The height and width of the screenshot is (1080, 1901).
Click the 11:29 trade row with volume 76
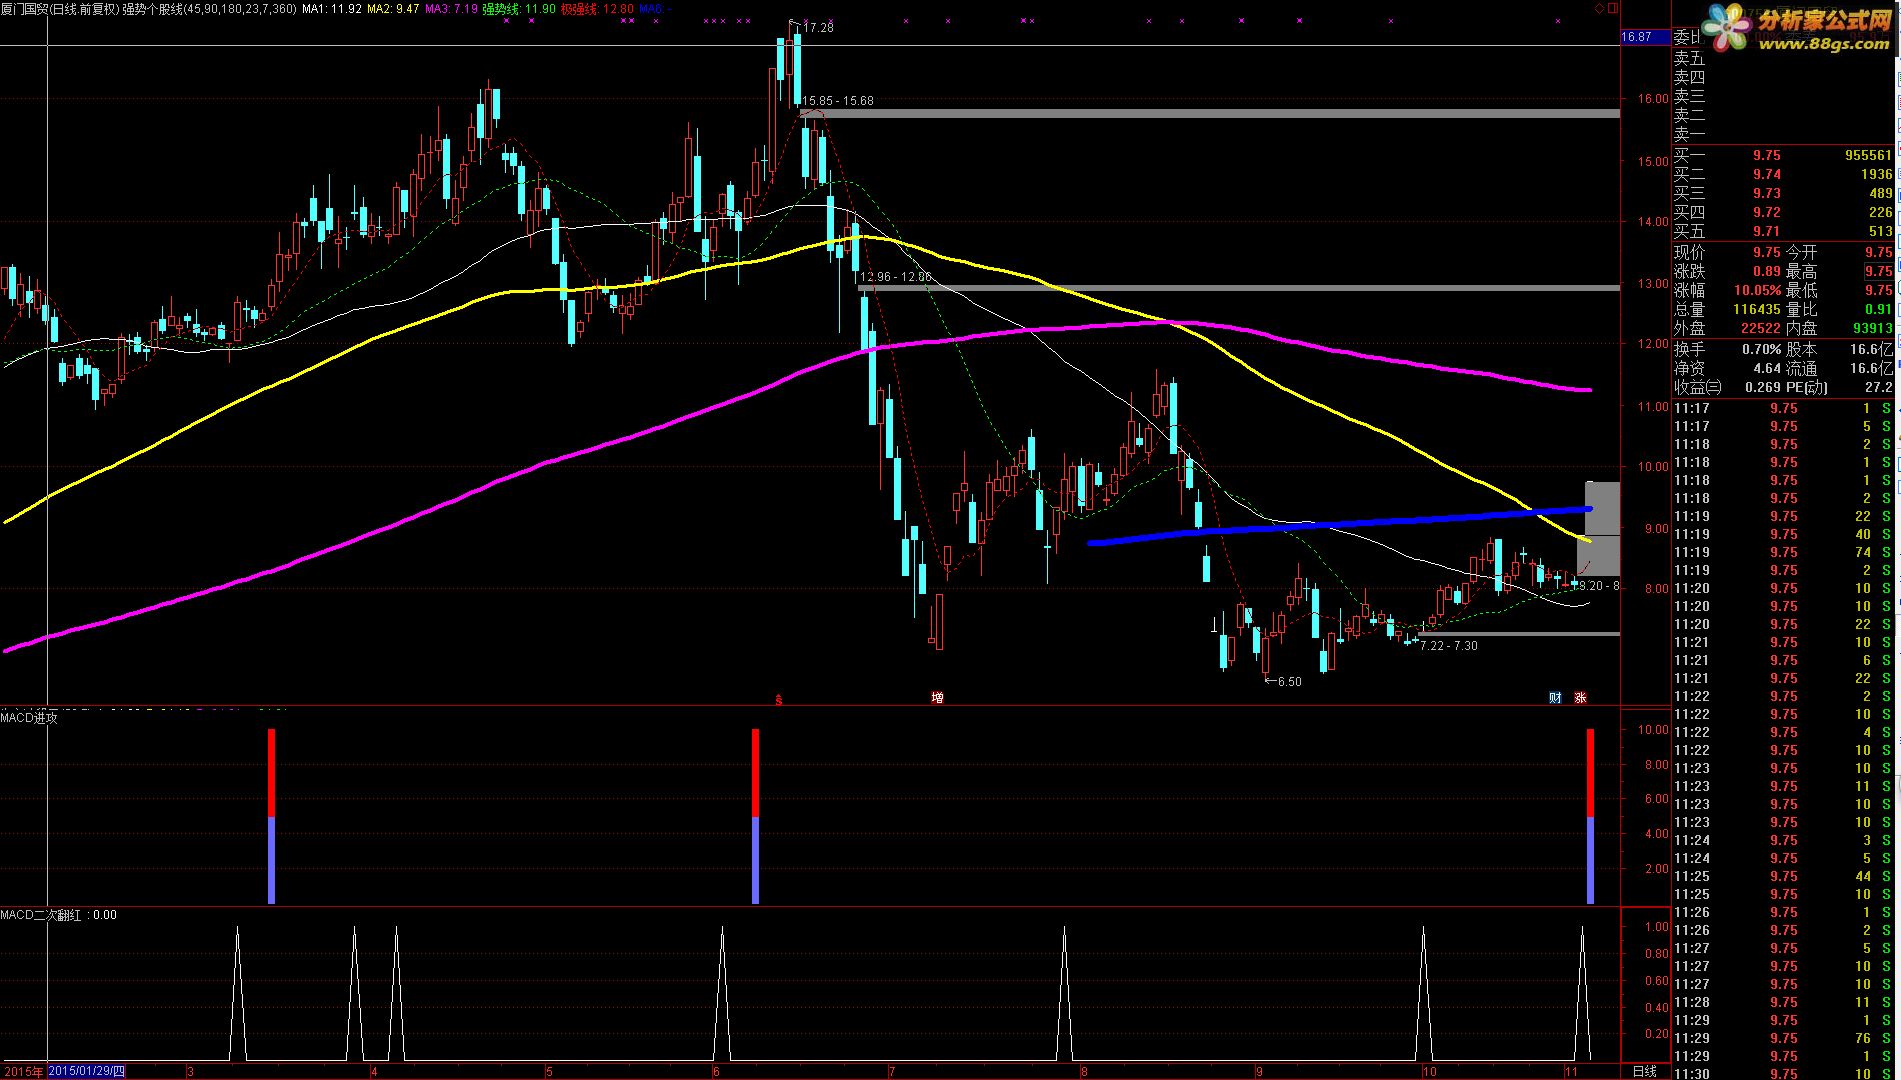click(1783, 1038)
